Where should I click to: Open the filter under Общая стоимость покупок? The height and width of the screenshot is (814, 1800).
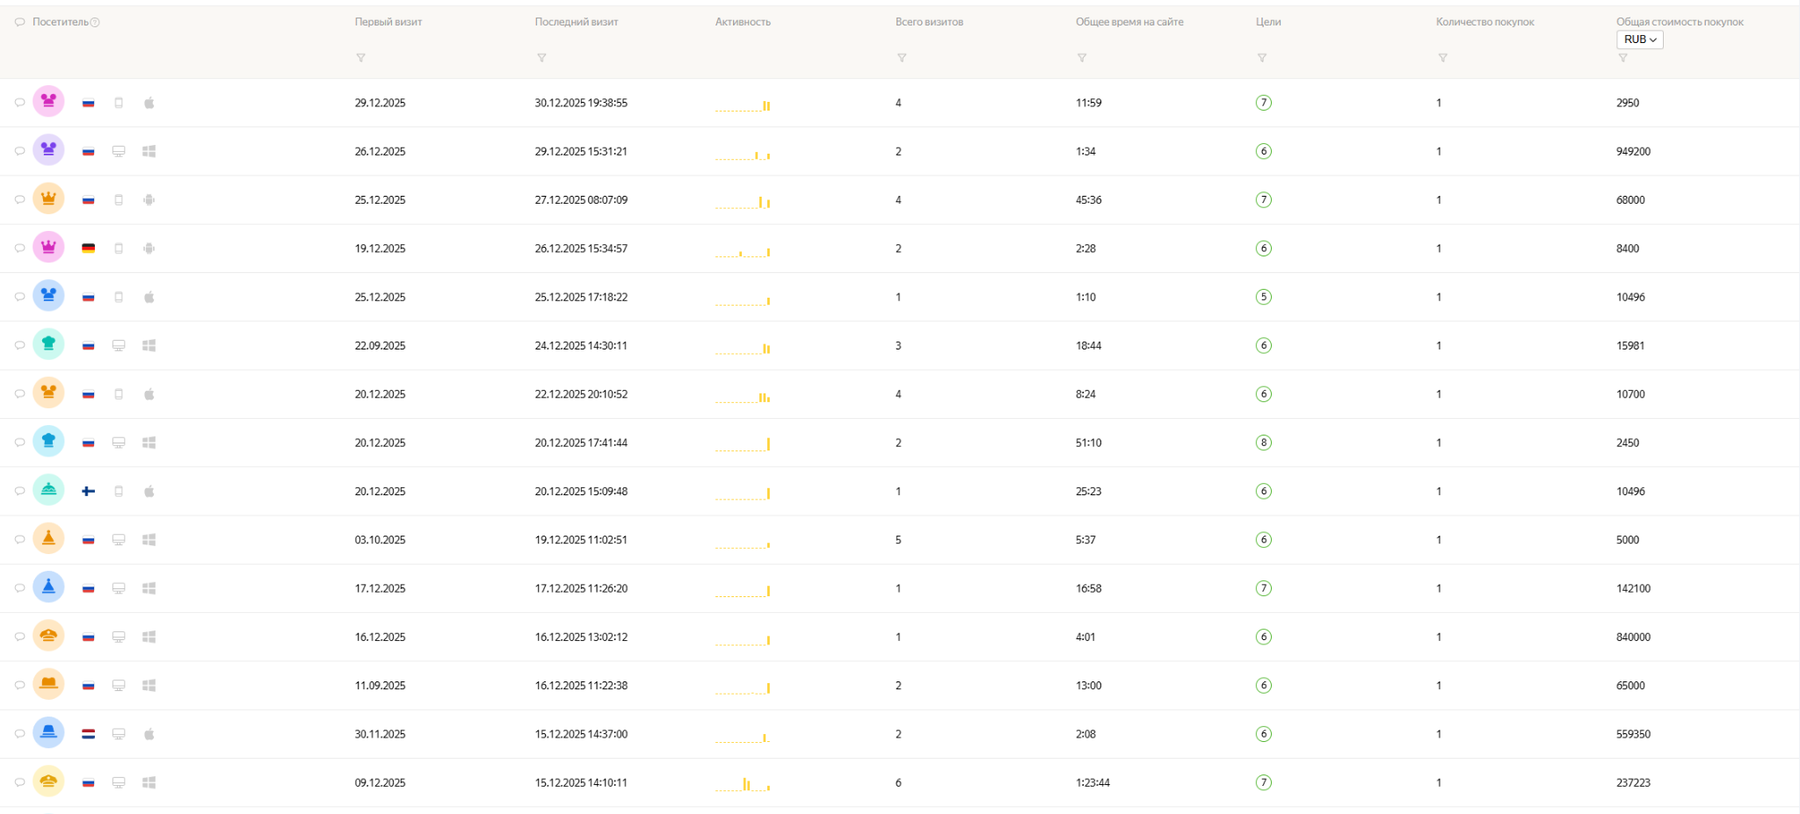pyautogui.click(x=1622, y=58)
